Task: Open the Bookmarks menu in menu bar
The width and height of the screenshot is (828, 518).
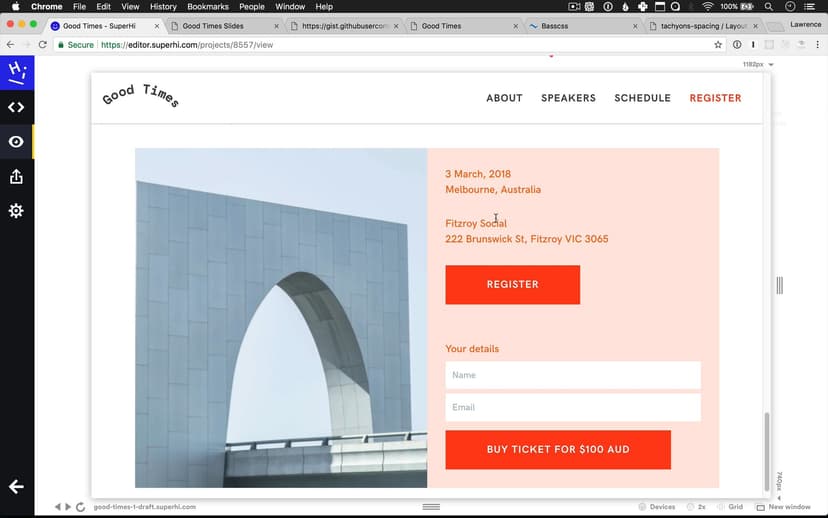Action: pos(207,7)
